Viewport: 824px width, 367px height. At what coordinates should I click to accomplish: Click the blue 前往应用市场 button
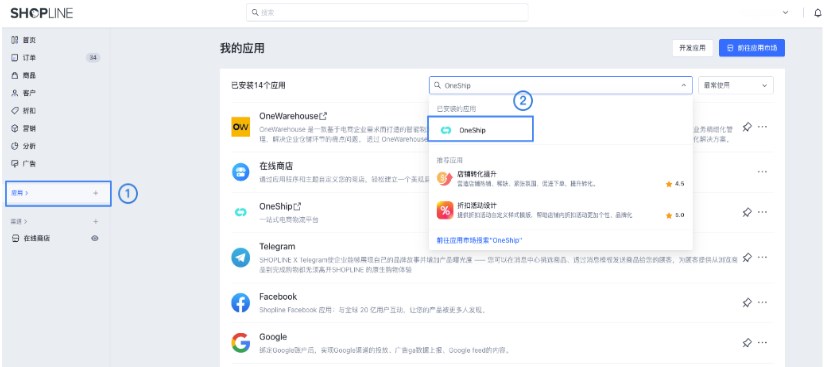click(x=751, y=48)
